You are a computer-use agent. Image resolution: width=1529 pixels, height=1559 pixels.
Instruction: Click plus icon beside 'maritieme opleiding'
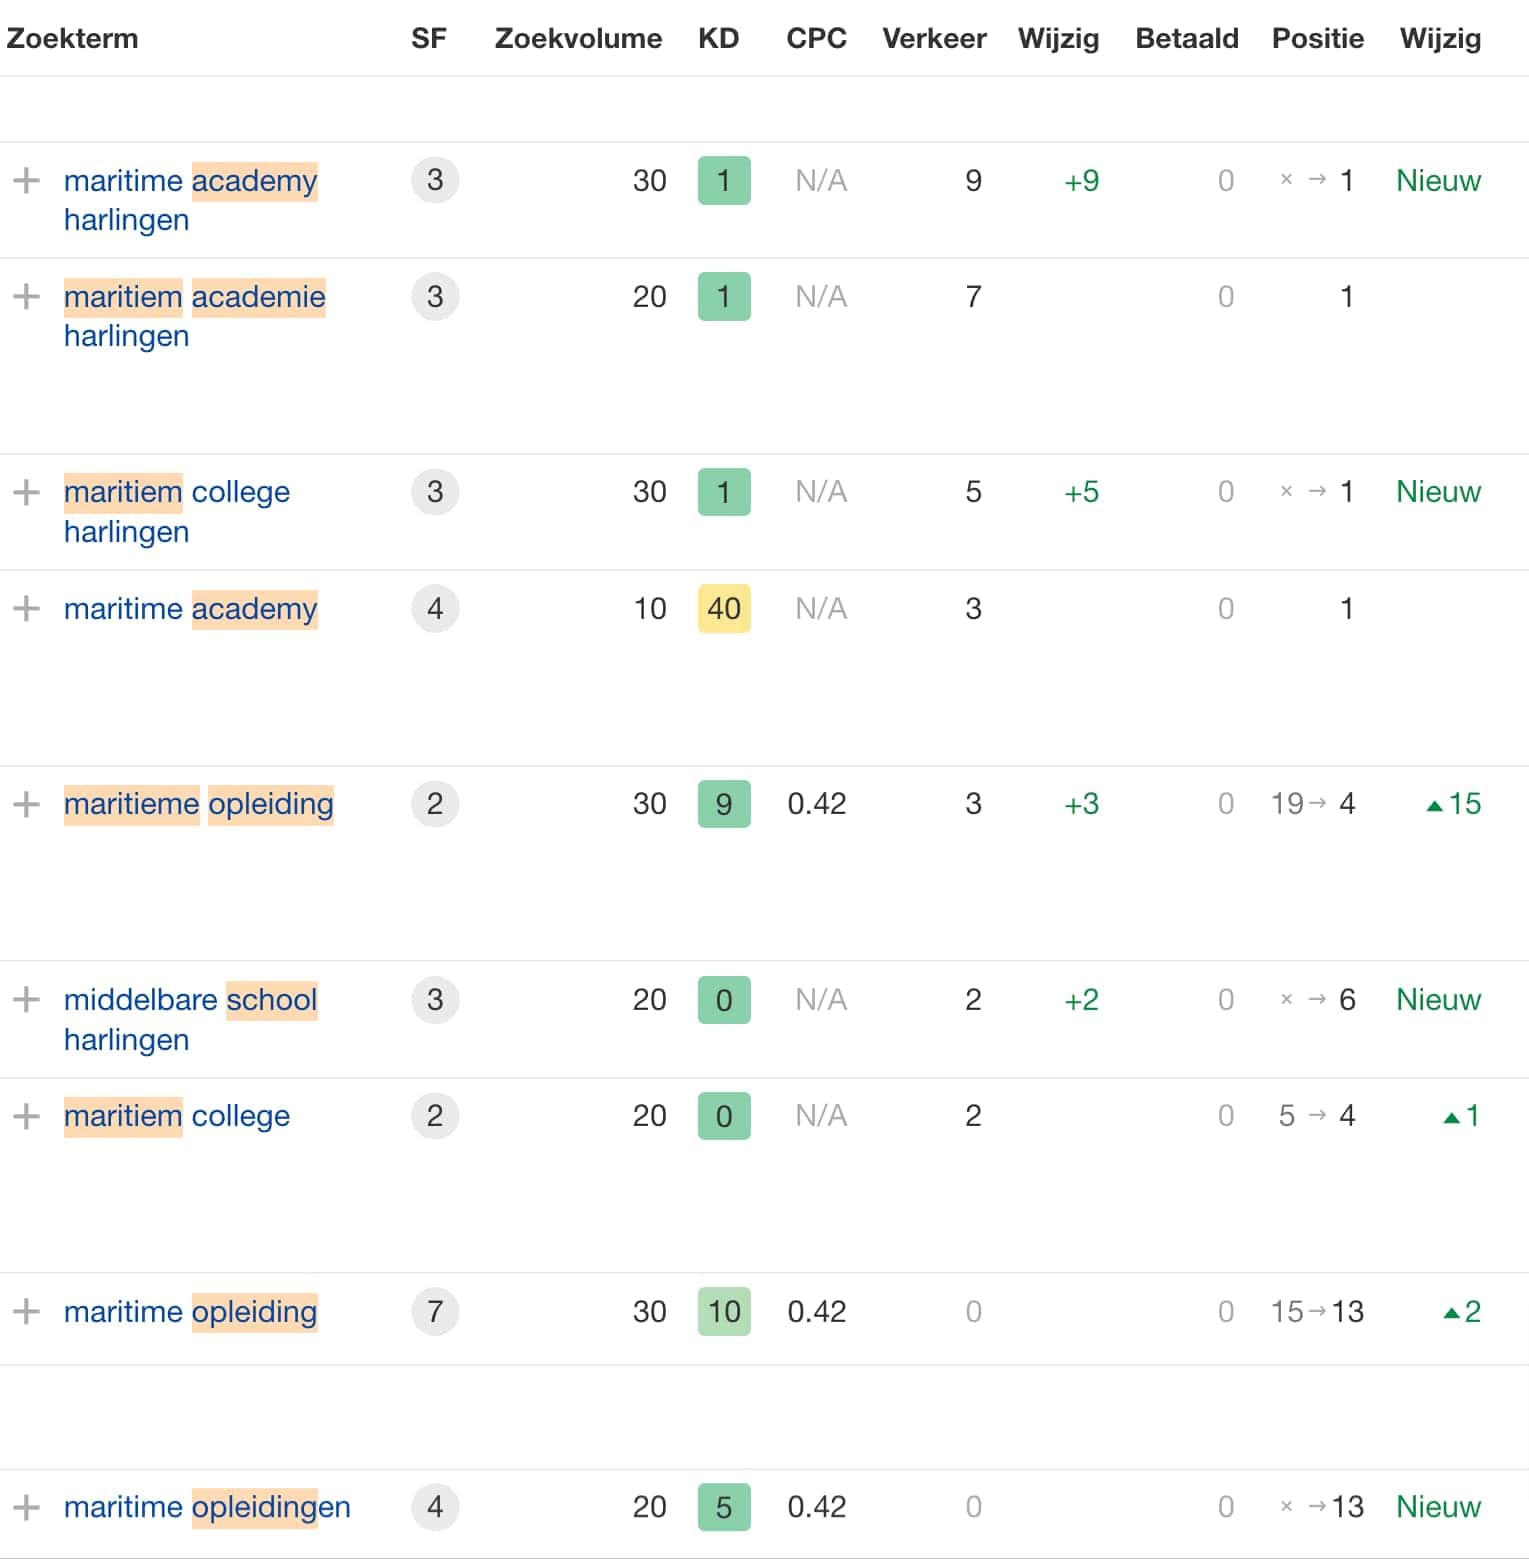(26, 804)
